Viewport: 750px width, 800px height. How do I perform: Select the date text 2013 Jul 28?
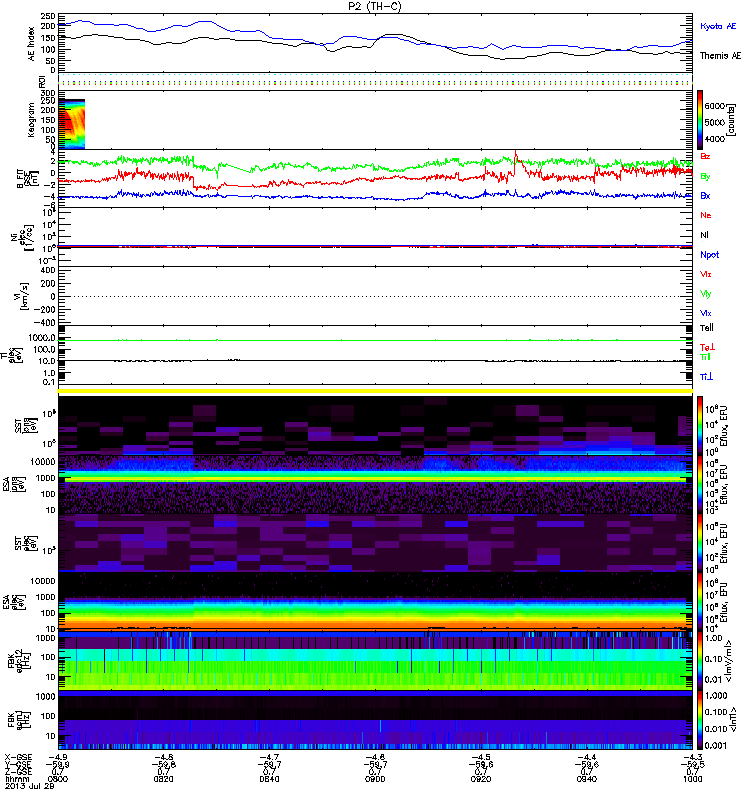[30, 786]
